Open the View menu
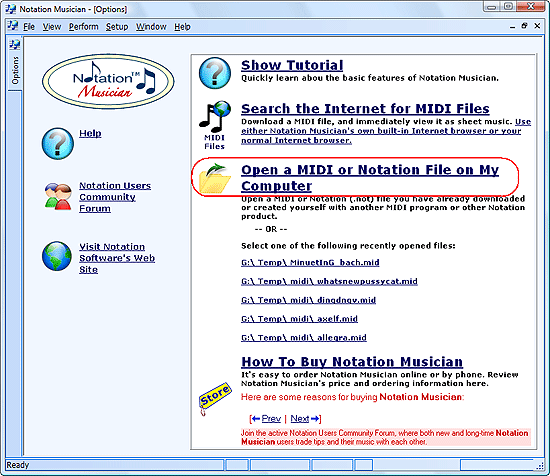 tap(52, 27)
